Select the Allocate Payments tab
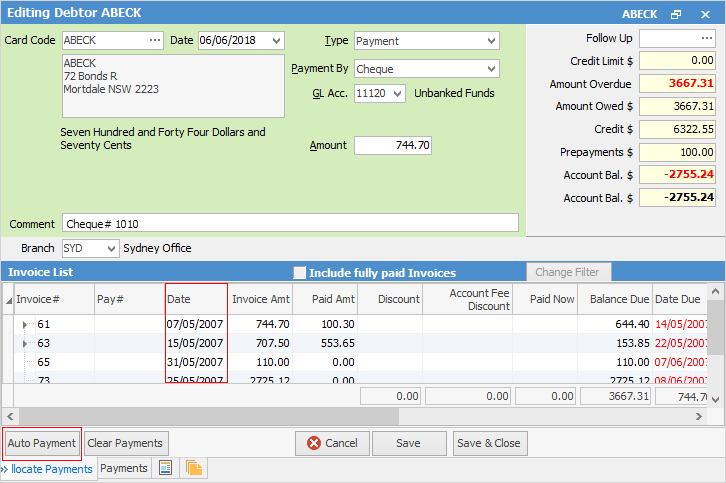This screenshot has height=483, width=726. [x=50, y=468]
